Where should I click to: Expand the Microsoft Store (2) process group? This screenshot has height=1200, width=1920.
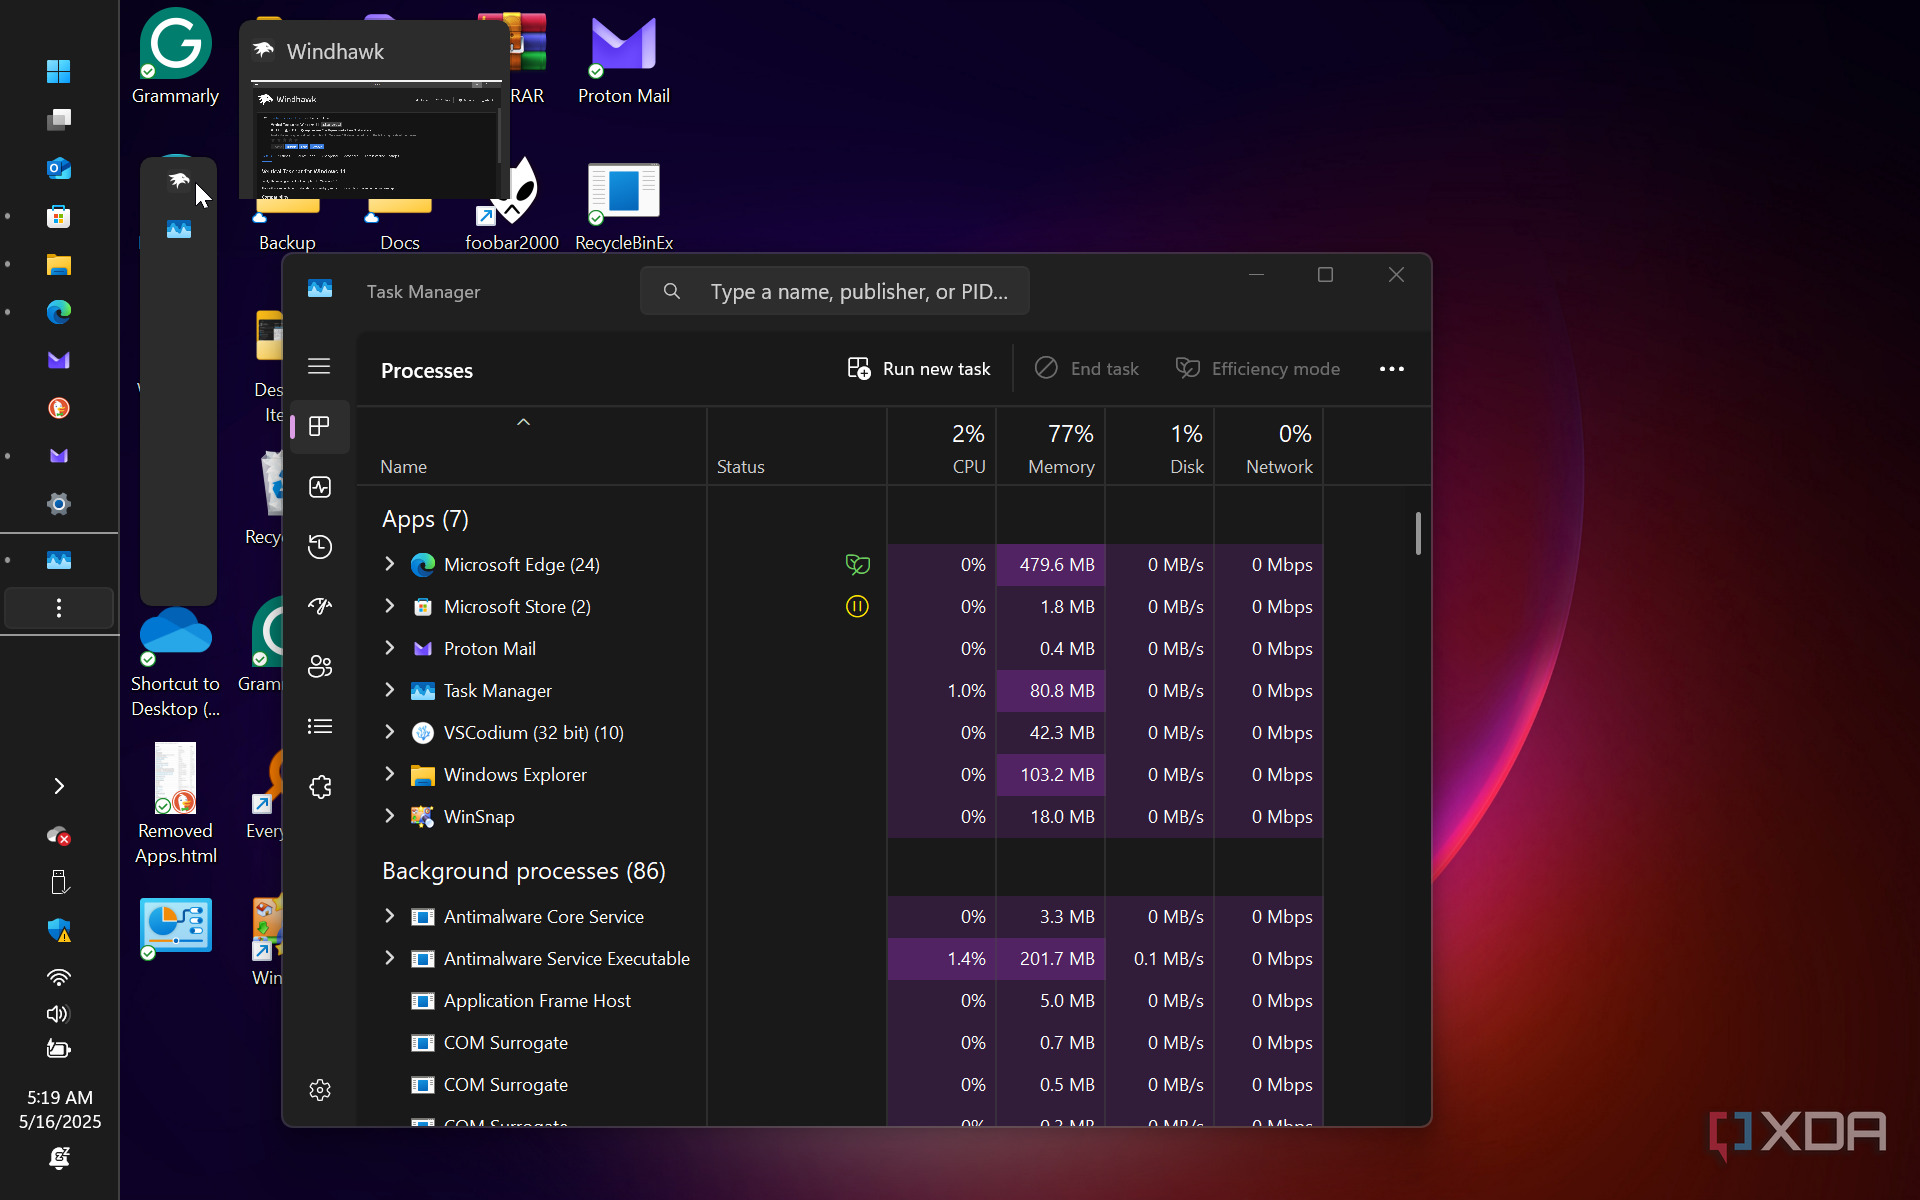[390, 606]
